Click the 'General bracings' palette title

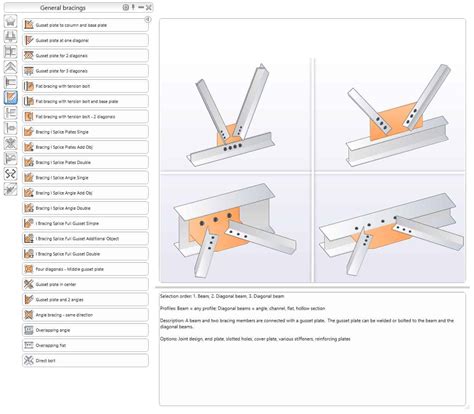63,8
